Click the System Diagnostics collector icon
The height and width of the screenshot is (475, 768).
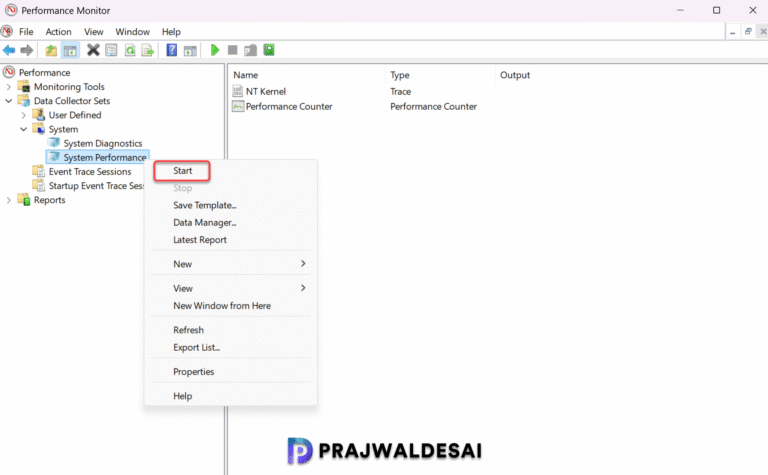54,143
